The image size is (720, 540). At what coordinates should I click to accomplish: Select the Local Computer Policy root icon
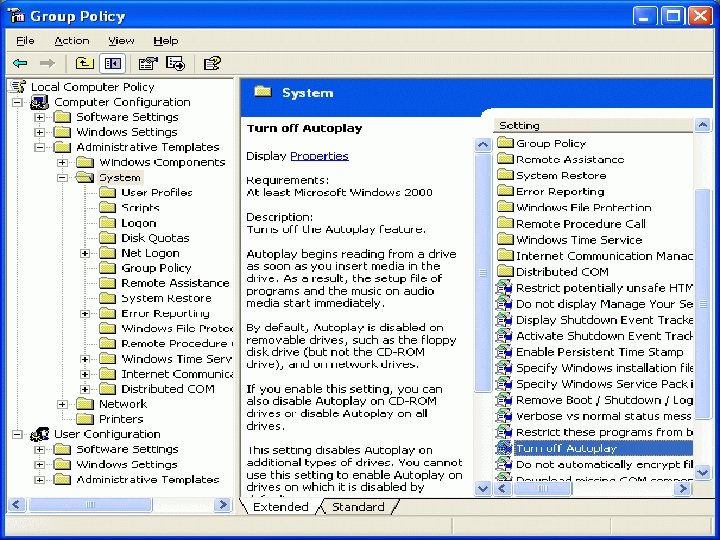coord(18,86)
